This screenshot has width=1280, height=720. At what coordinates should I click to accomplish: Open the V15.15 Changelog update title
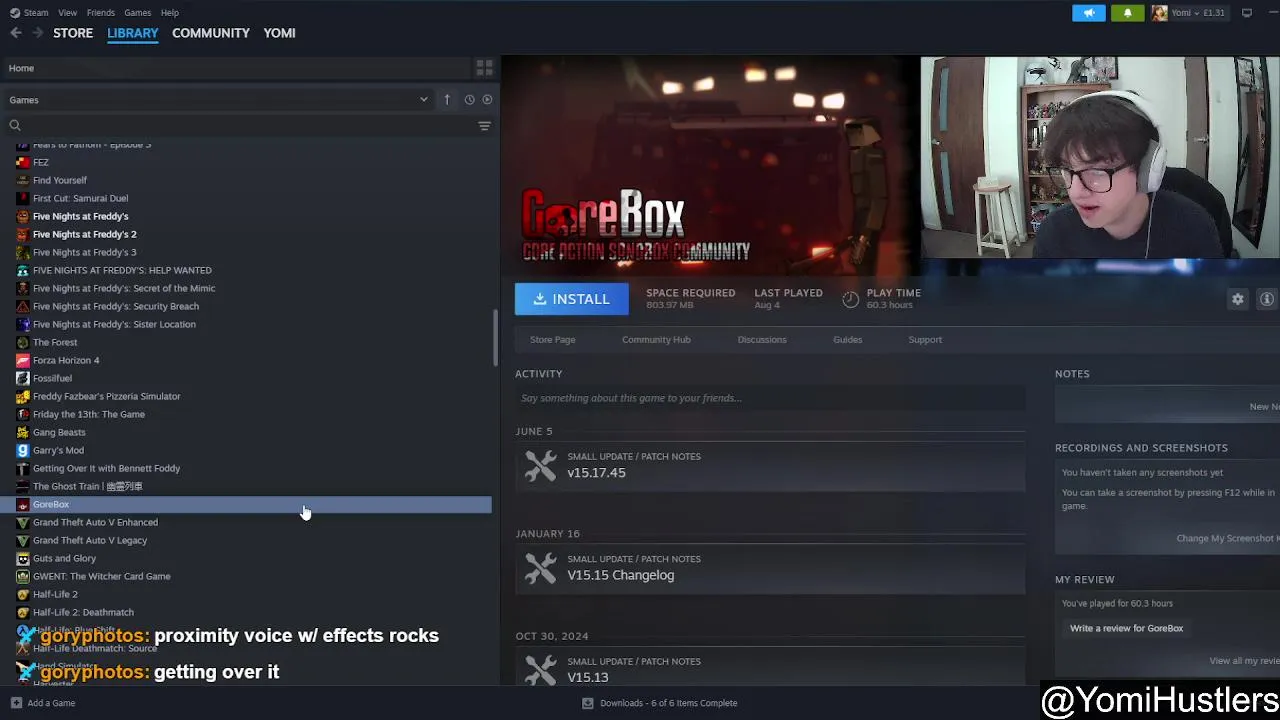[620, 575]
